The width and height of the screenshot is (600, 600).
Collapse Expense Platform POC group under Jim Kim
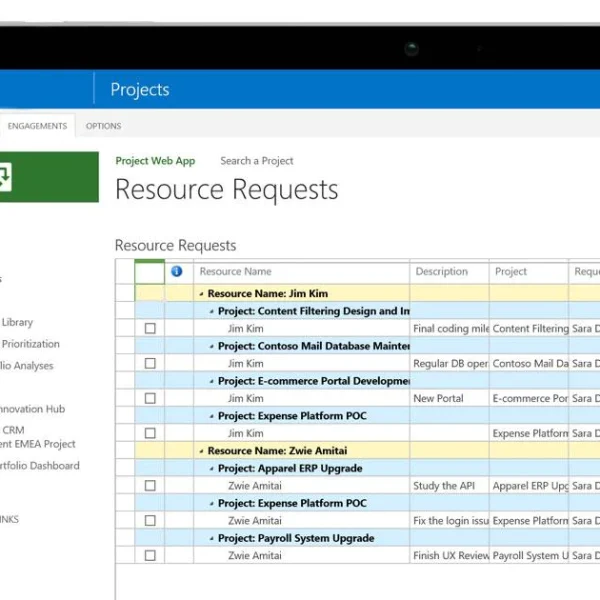[212, 416]
